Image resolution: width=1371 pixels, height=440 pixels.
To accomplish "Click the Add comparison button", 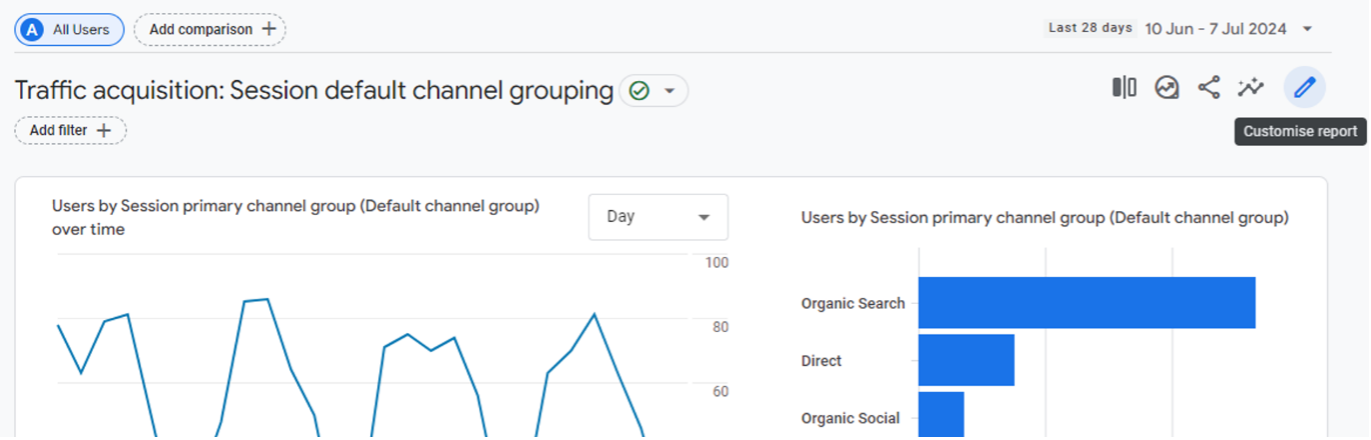I will (210, 30).
